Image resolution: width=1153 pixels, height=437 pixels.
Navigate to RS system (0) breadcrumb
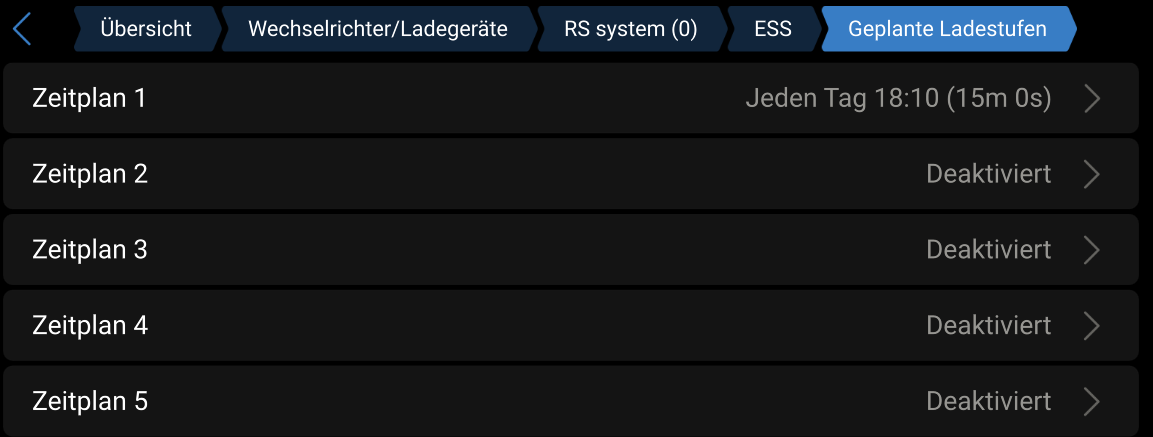(x=630, y=29)
